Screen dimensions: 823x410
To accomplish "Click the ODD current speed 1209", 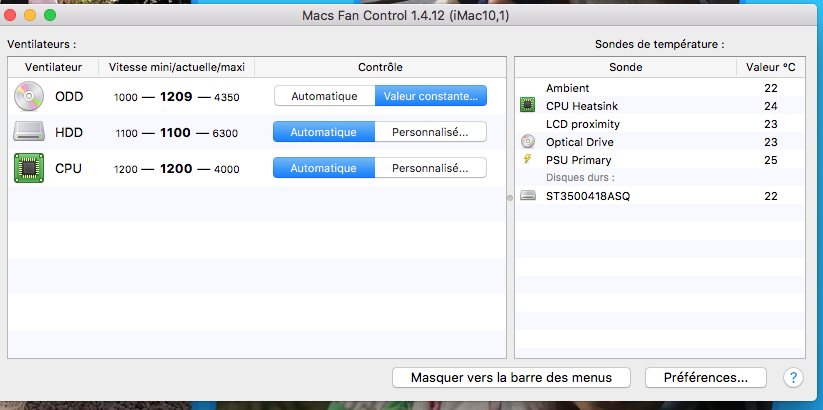I will [x=176, y=97].
